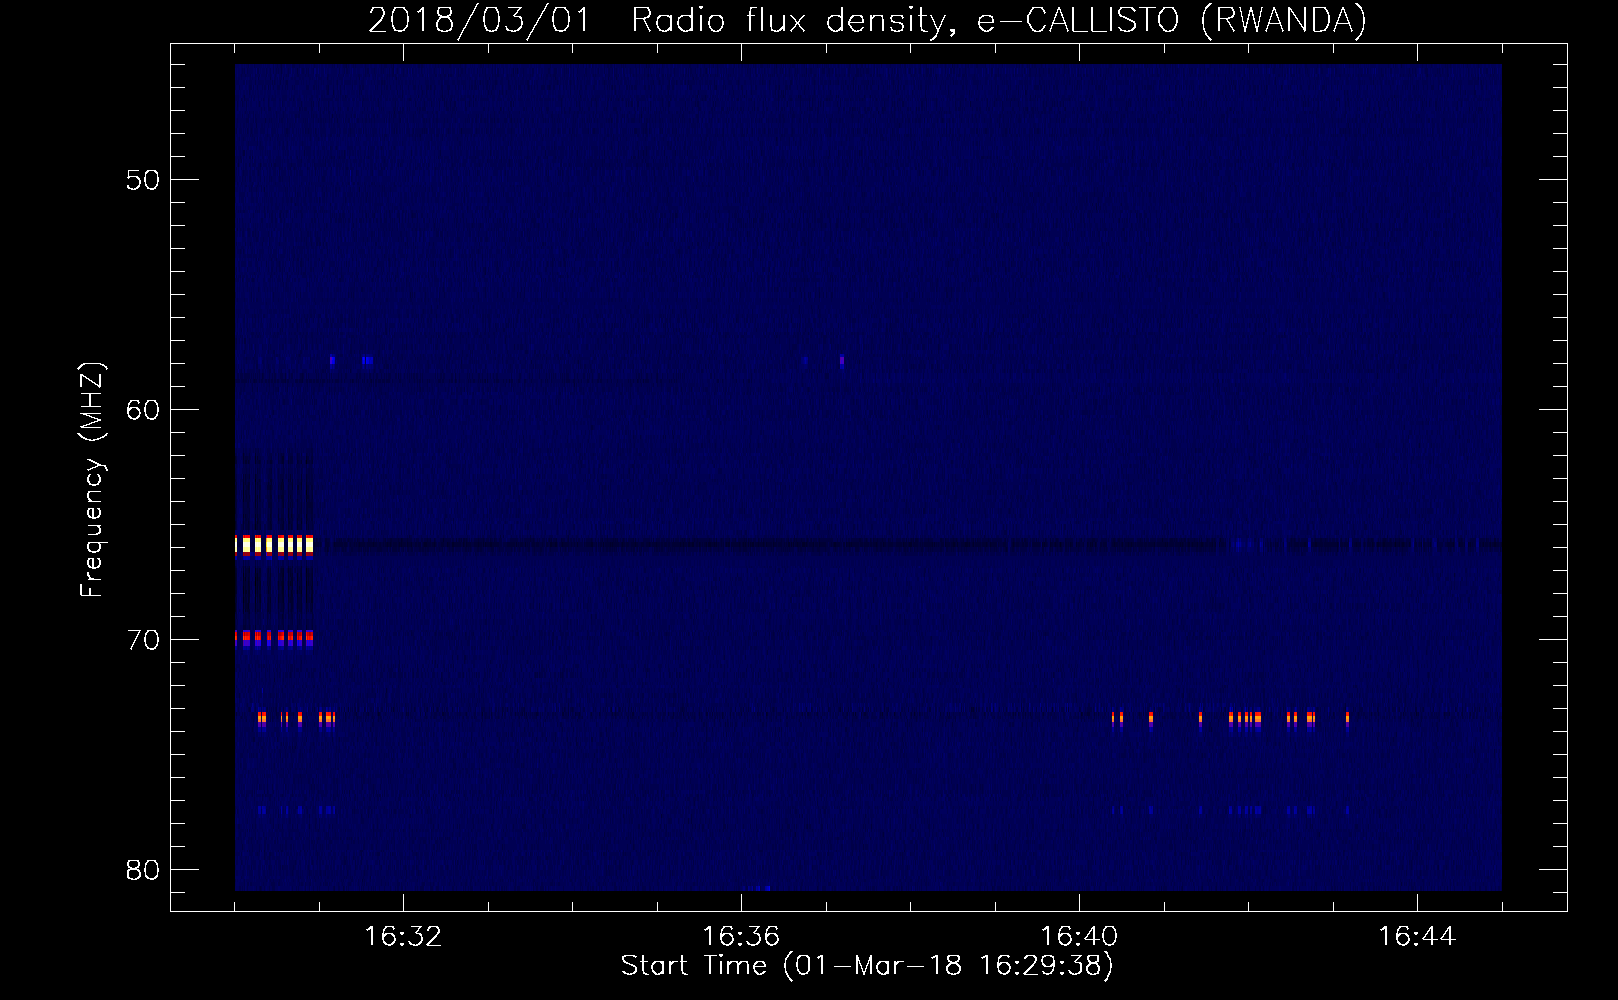Click the bright white burst band near 66 MHz
The image size is (1618, 1000).
click(275, 545)
